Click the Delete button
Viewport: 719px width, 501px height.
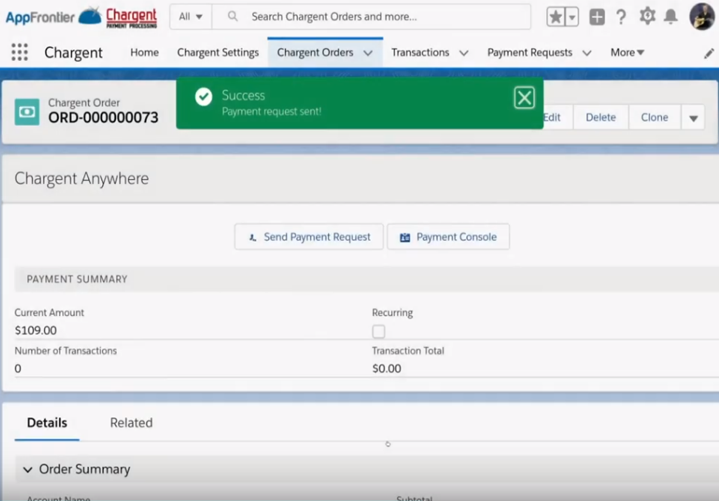point(601,117)
